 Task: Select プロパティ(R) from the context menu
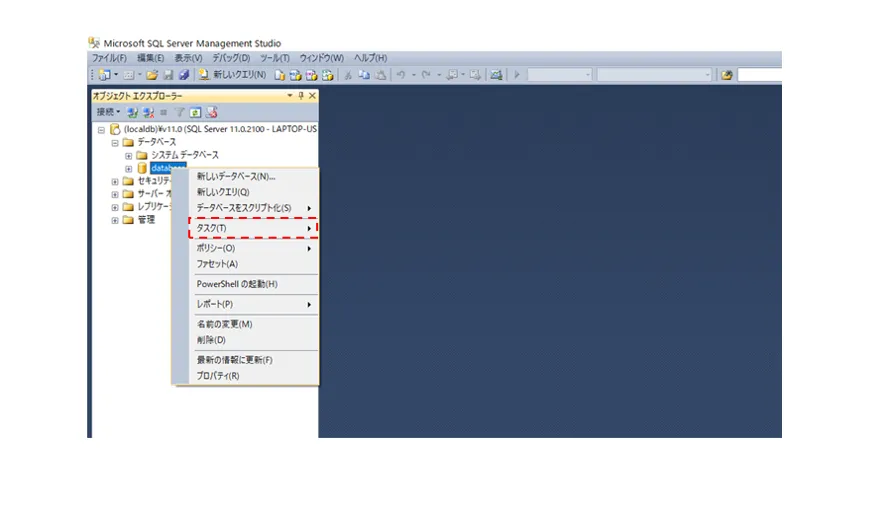[x=218, y=376]
